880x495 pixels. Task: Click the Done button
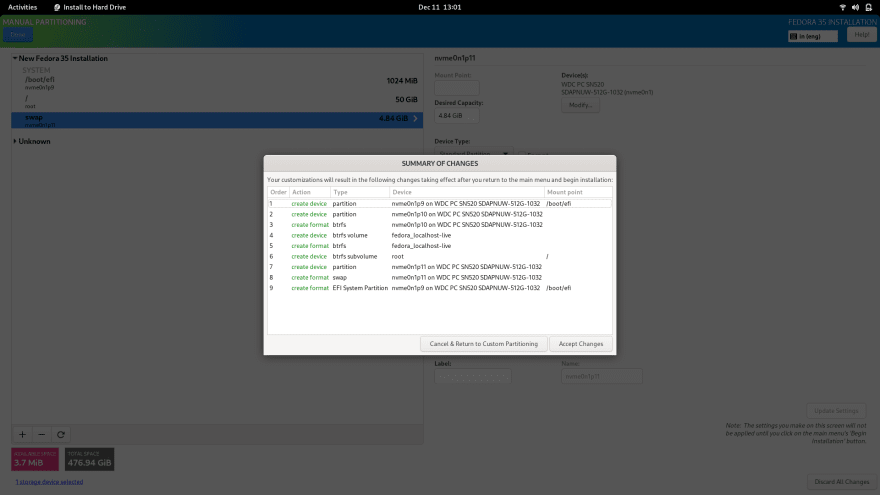(18, 35)
